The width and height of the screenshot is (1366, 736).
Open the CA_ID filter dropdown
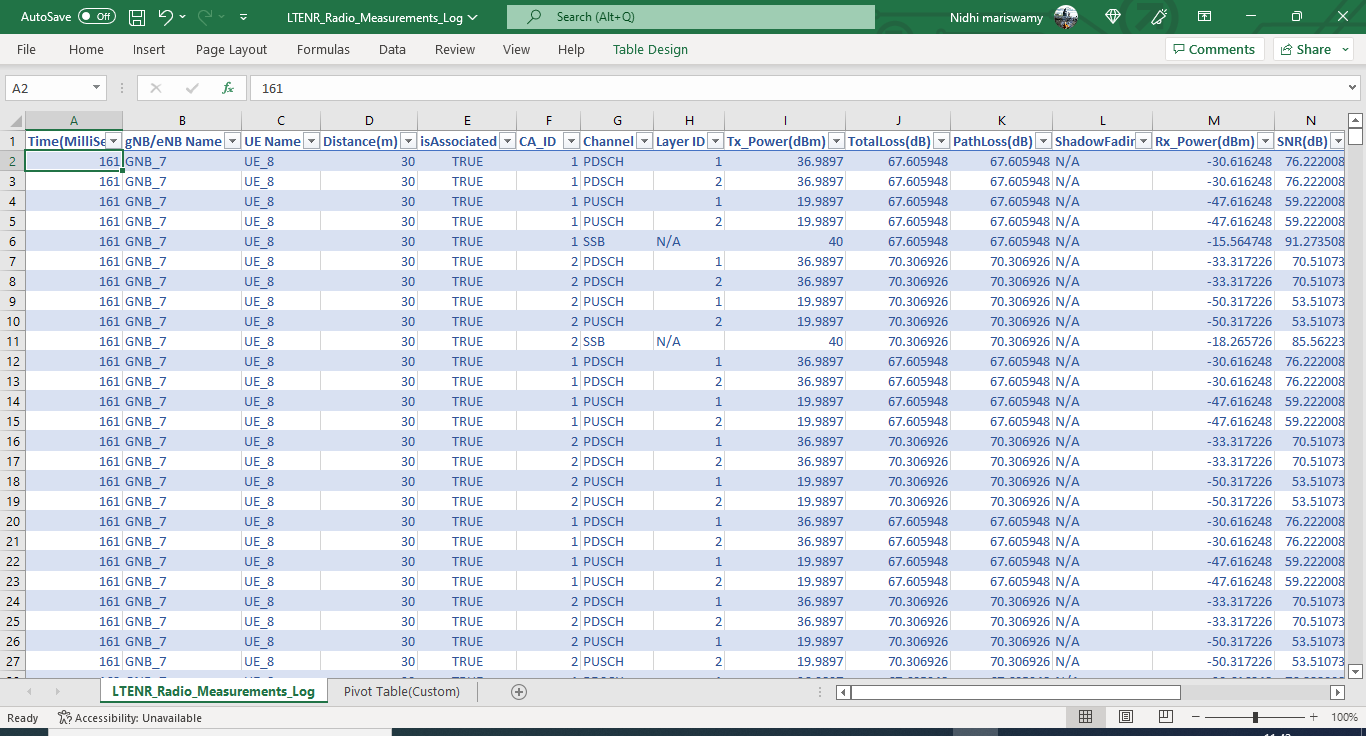tap(571, 141)
